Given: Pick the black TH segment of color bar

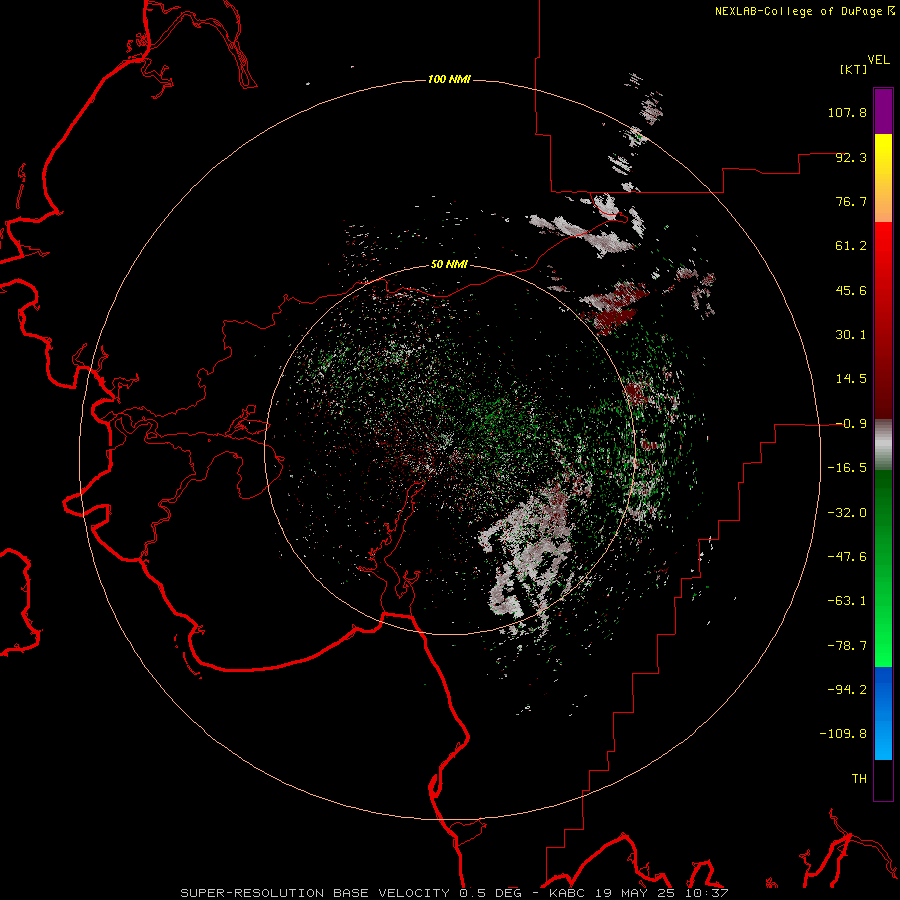Looking at the screenshot, I should [x=883, y=779].
